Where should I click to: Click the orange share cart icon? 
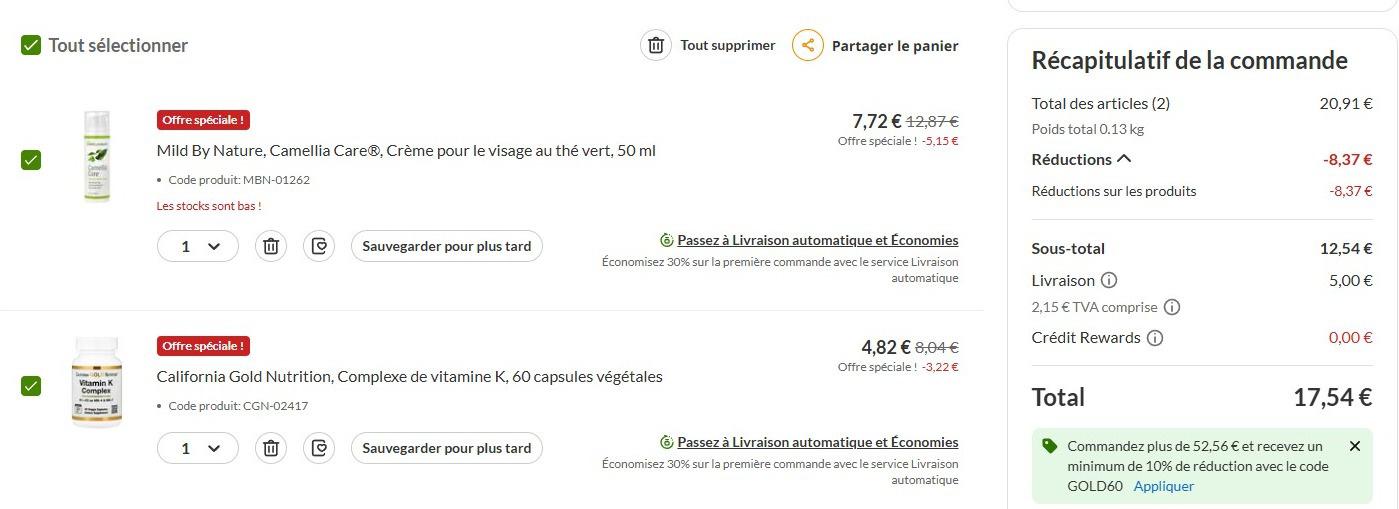808,45
